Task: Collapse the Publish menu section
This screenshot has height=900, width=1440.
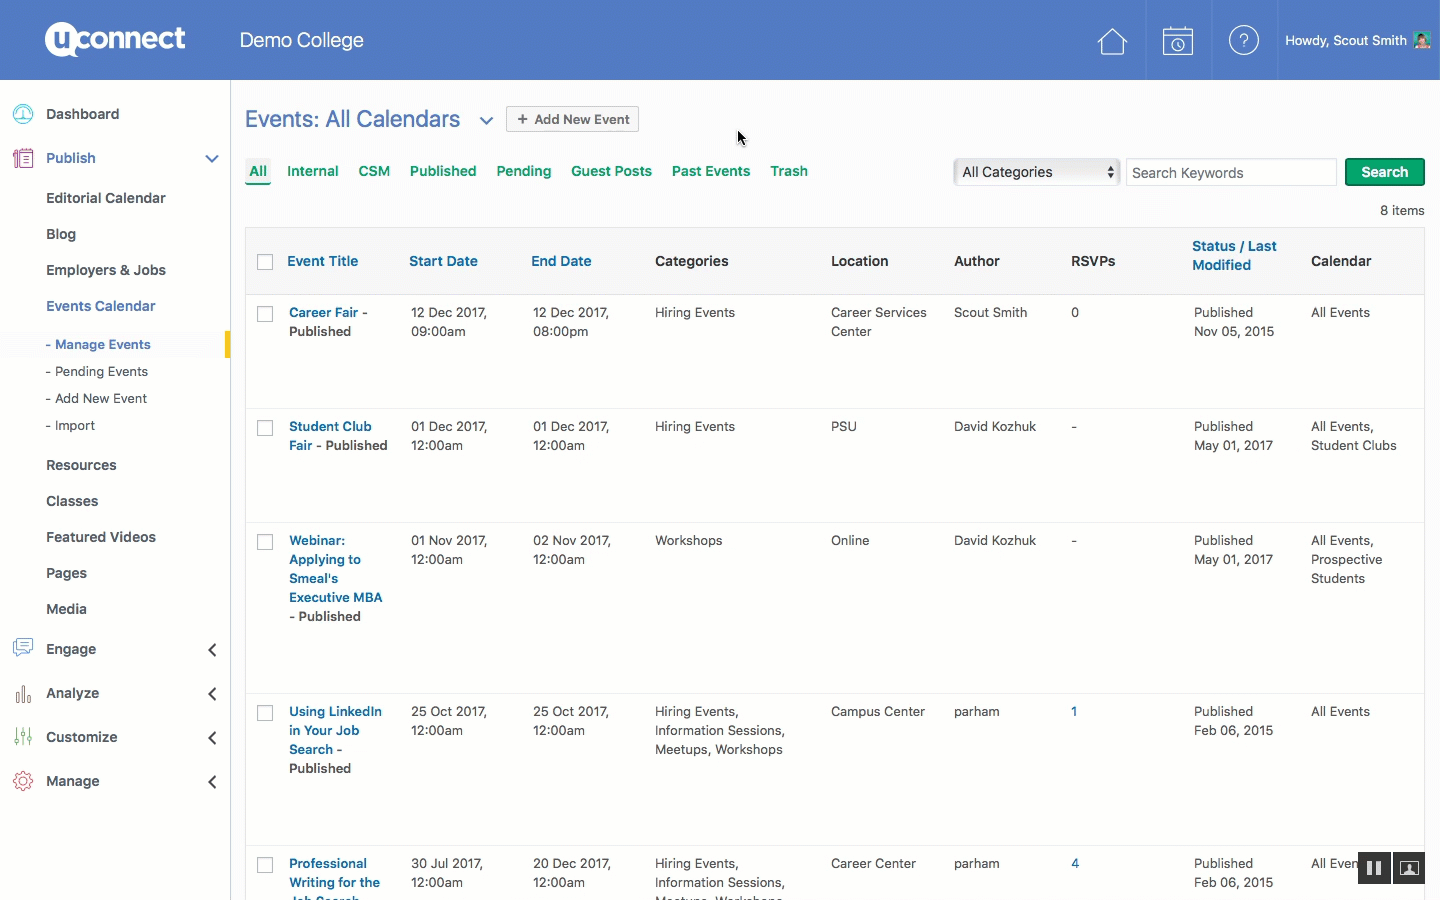Action: click(212, 158)
